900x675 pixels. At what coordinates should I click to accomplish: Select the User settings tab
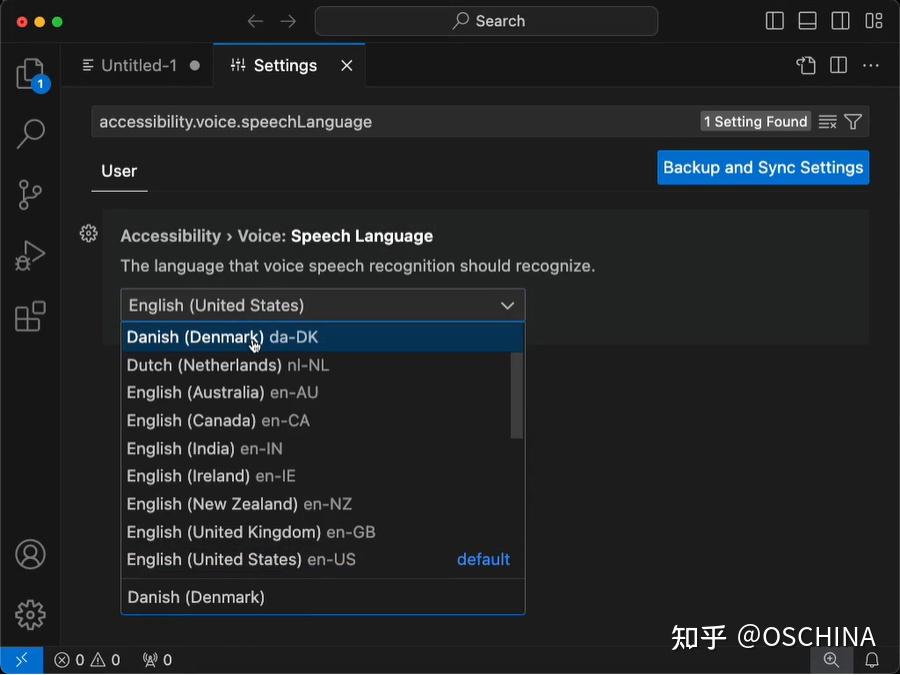tap(119, 171)
